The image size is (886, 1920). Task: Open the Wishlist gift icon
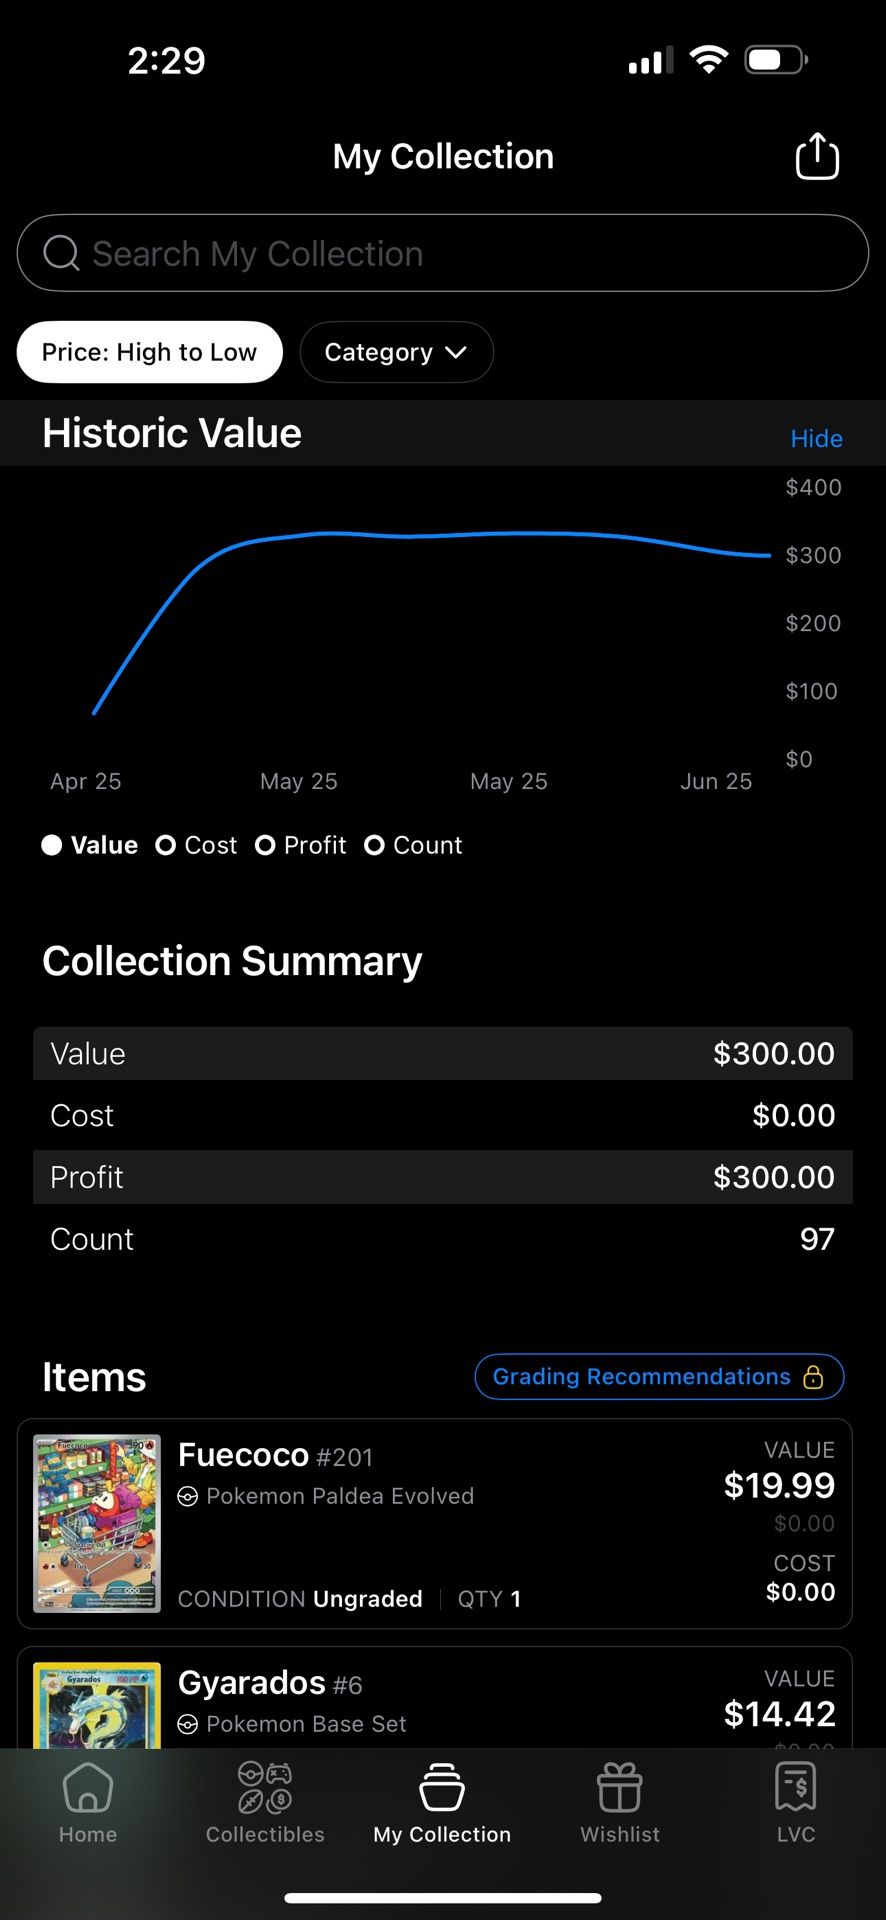click(x=620, y=1788)
